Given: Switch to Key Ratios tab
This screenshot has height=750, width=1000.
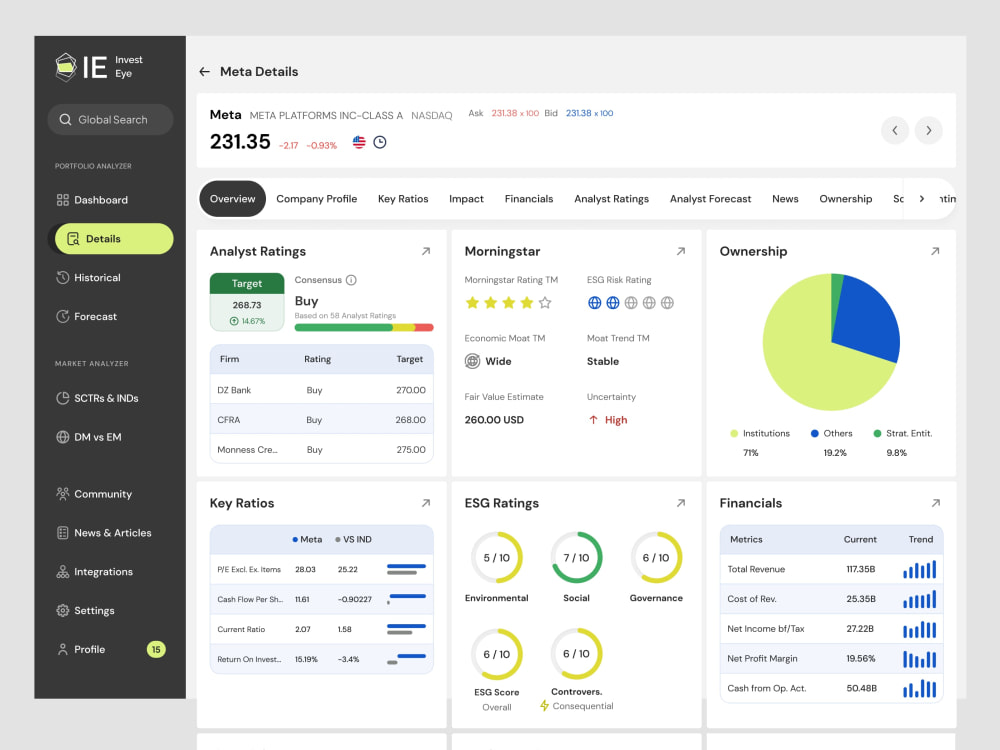Looking at the screenshot, I should tap(403, 199).
